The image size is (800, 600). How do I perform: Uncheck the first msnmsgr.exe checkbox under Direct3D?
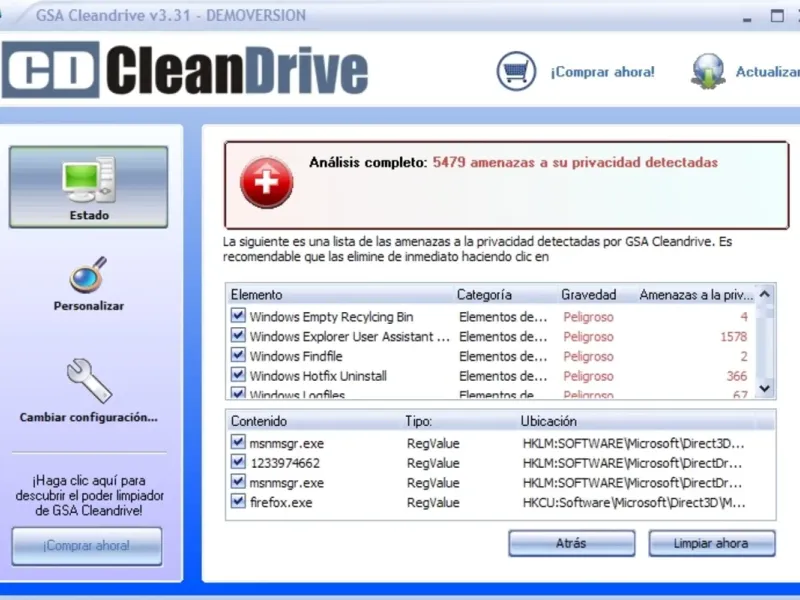tap(238, 442)
